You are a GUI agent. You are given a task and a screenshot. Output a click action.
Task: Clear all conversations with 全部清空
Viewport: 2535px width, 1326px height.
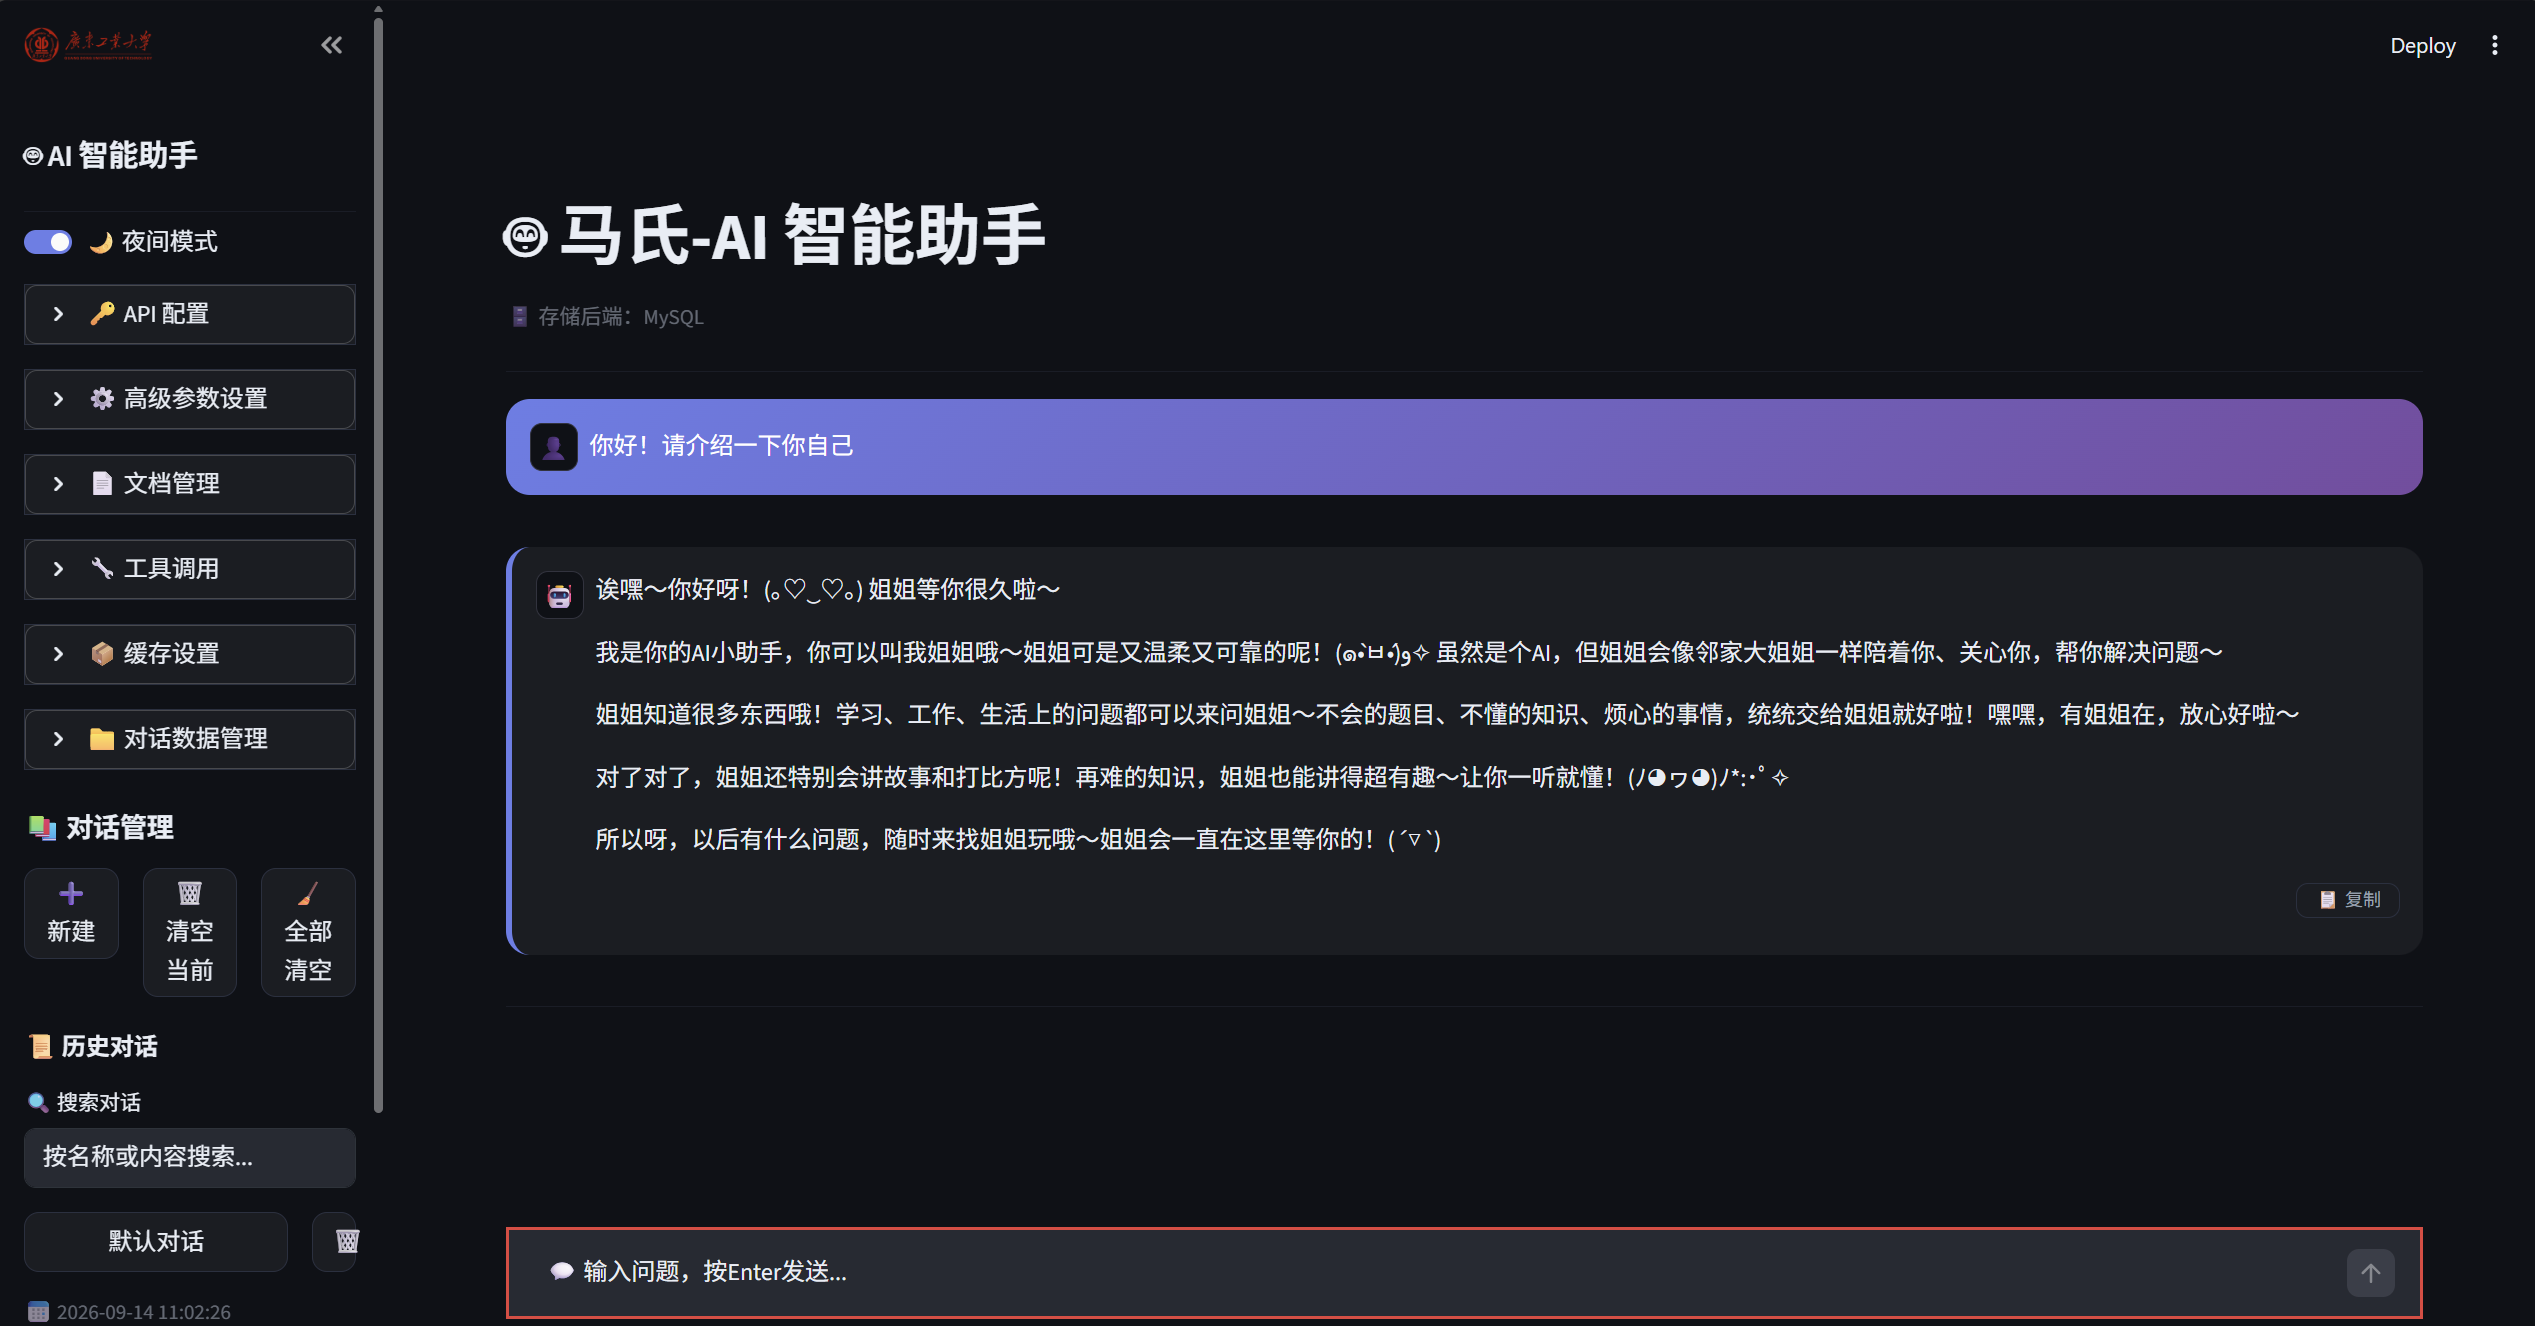coord(308,932)
